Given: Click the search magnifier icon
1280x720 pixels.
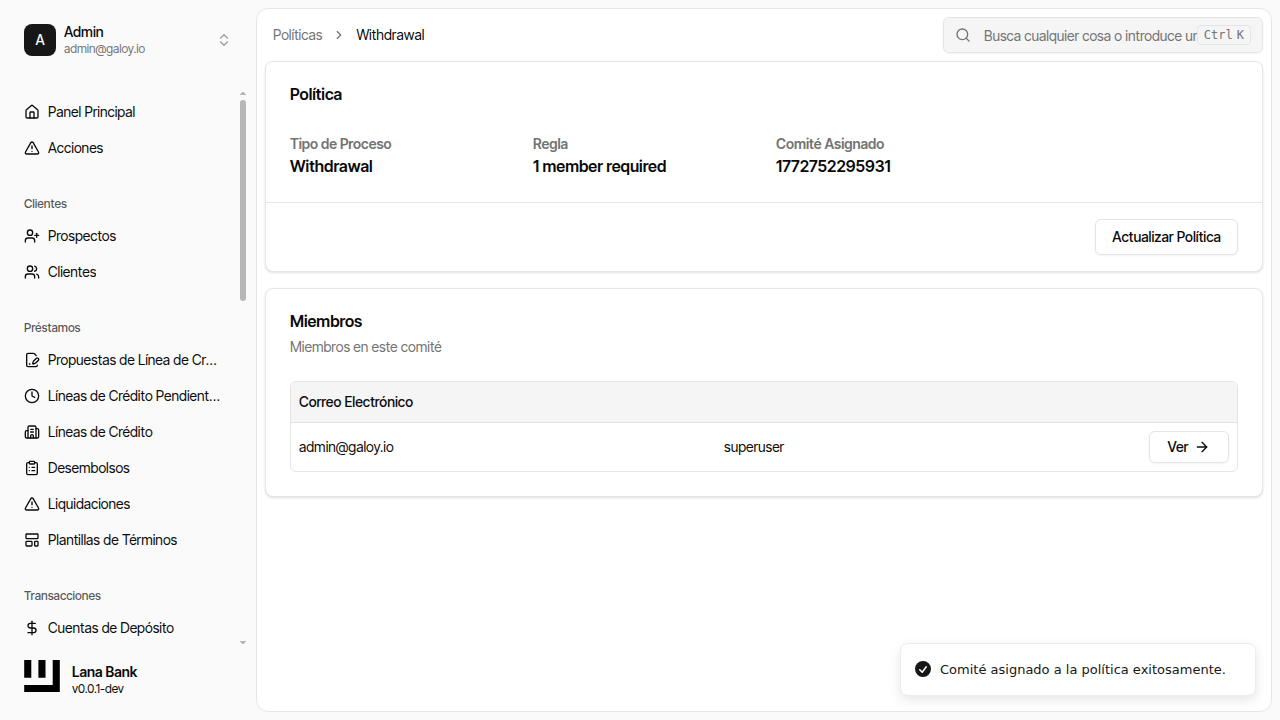Looking at the screenshot, I should coord(963,35).
